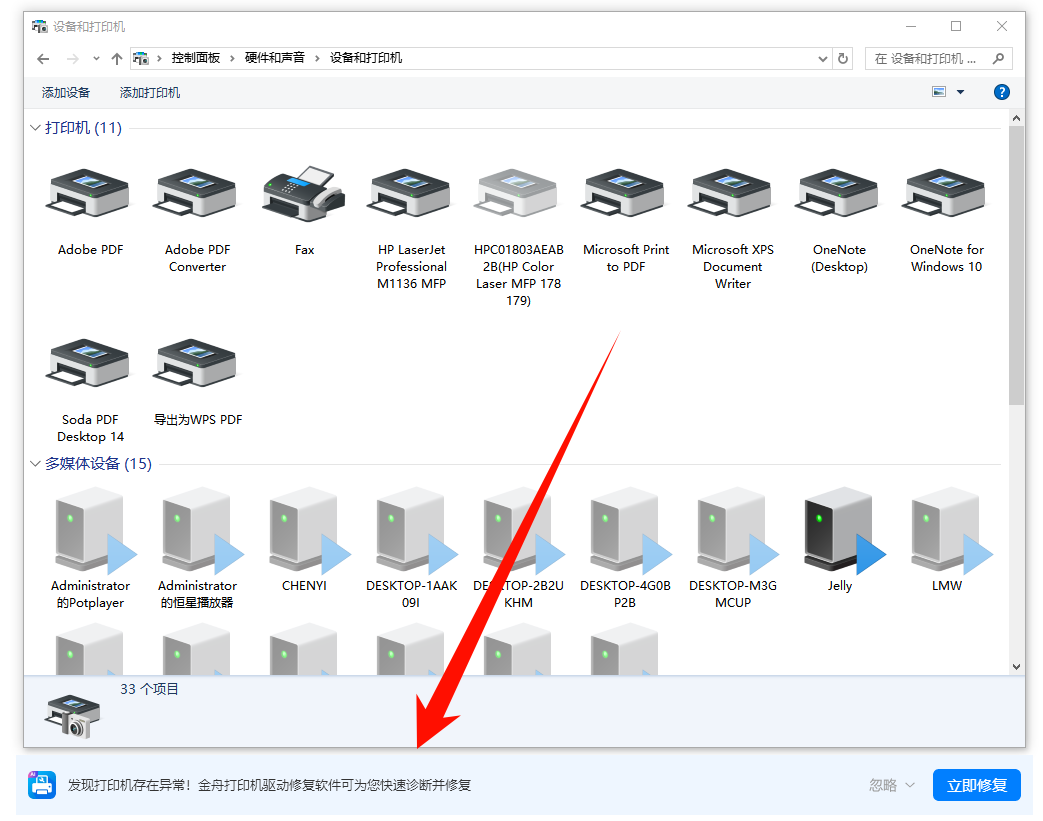Select the Jelly media device icon

point(840,532)
